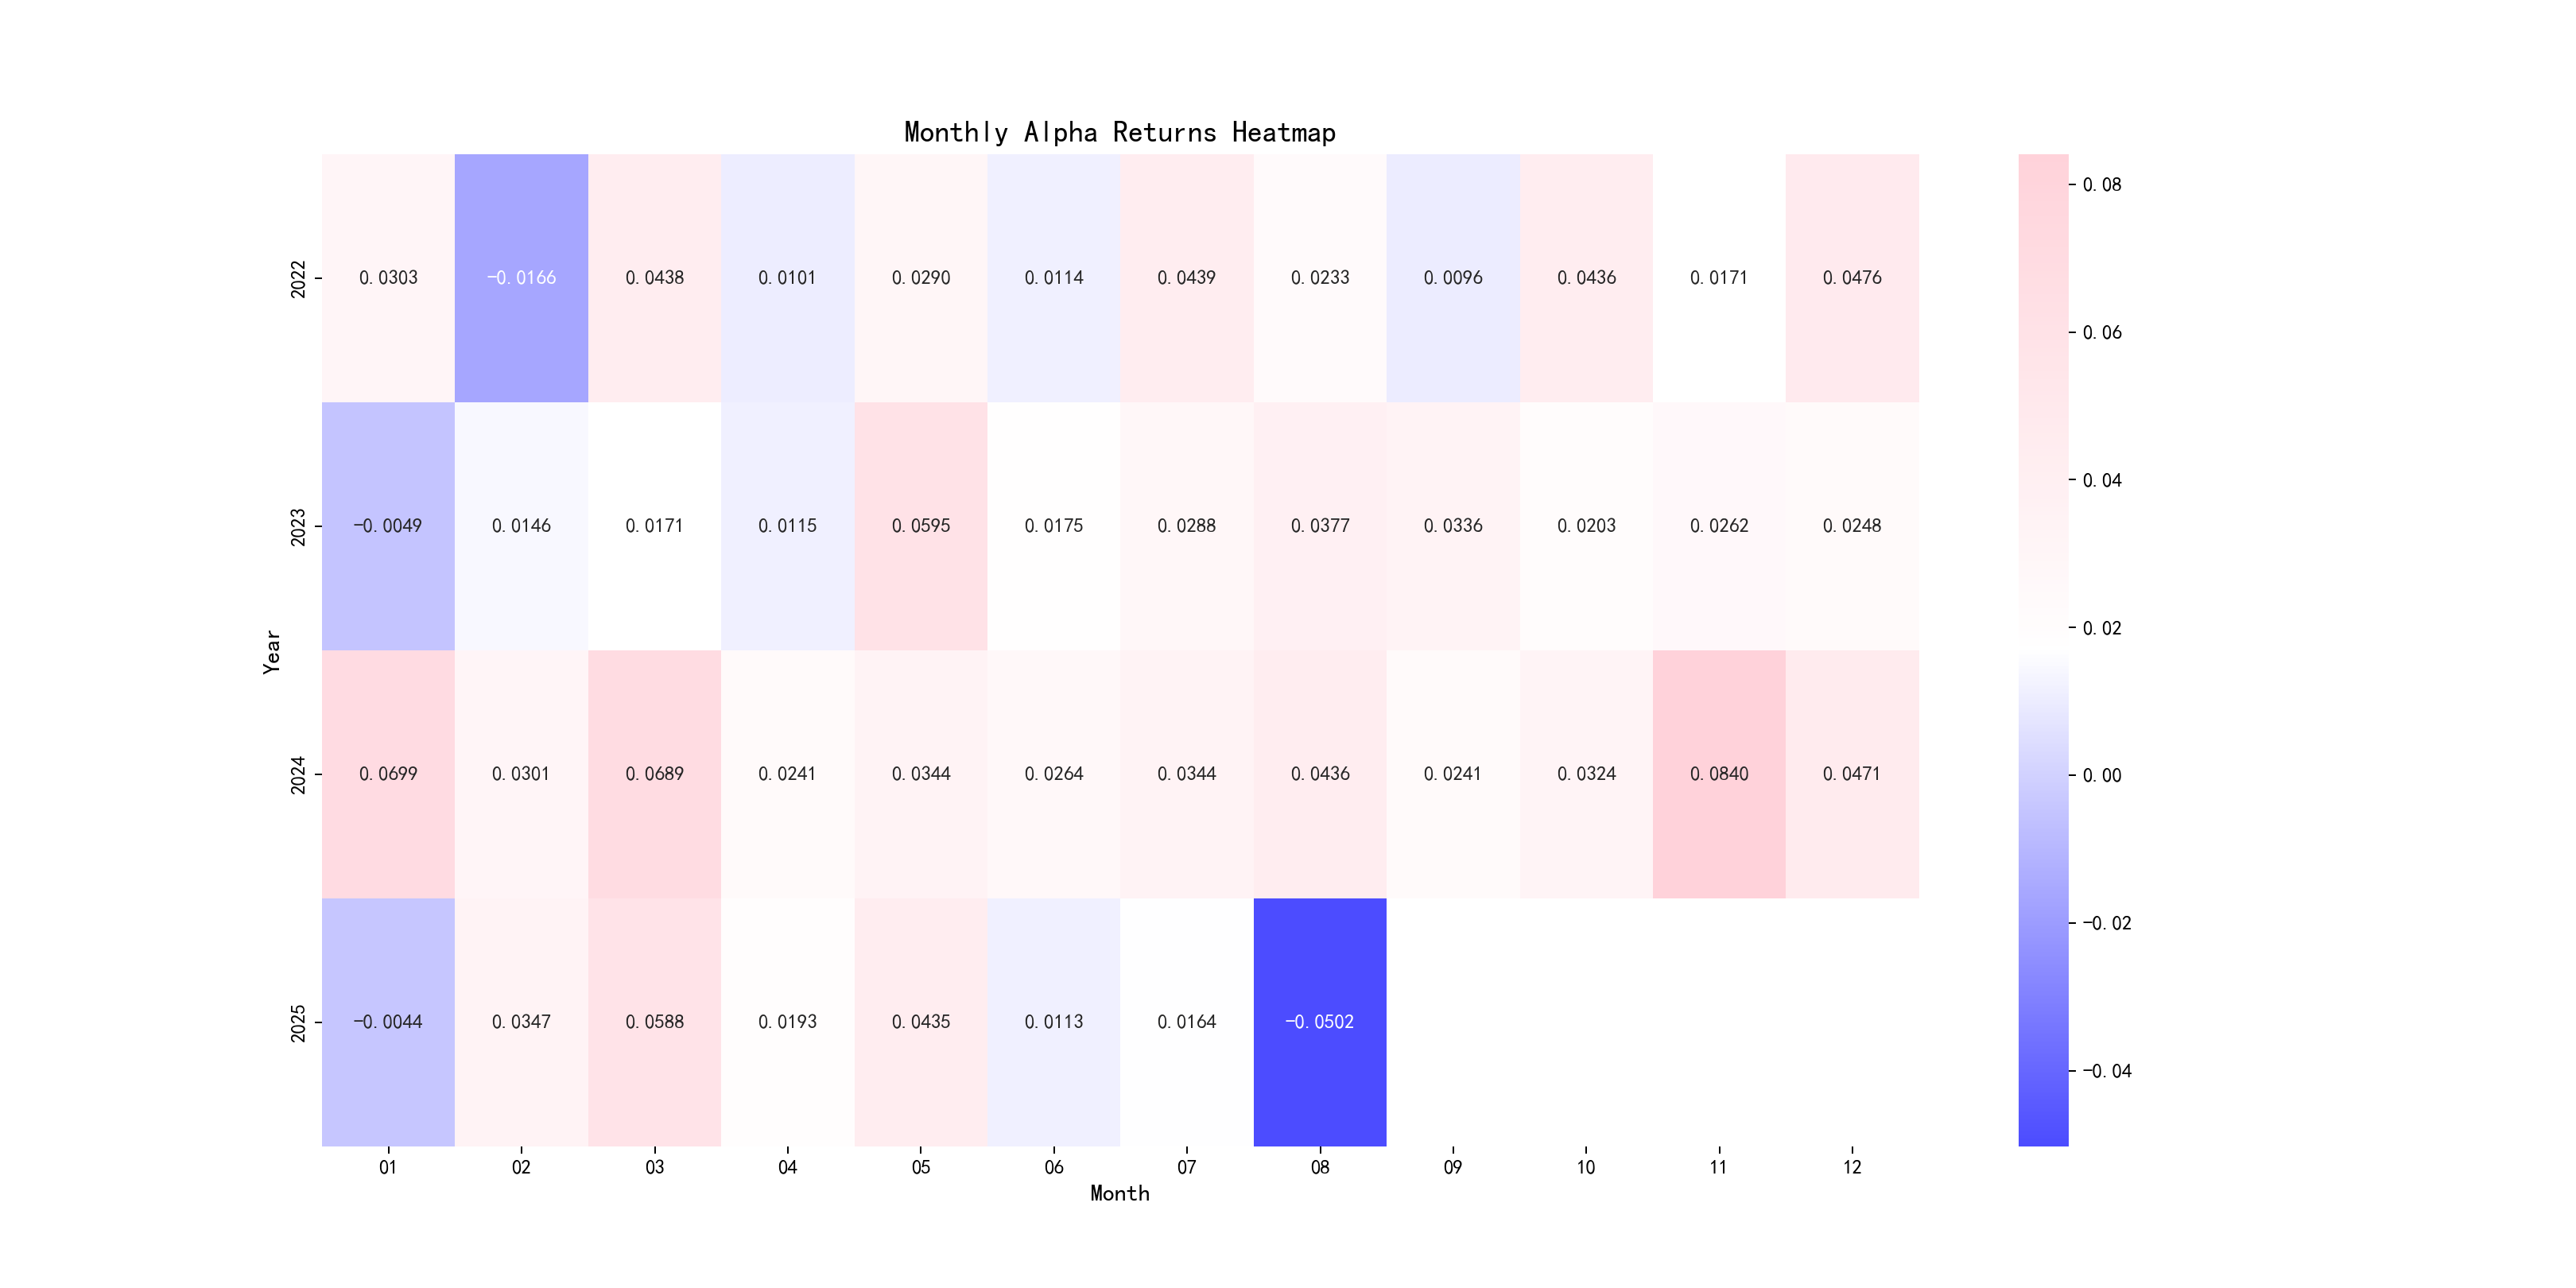2576x1288 pixels.
Task: Select the 2024 January cell showing 0.0699
Action: click(x=388, y=774)
